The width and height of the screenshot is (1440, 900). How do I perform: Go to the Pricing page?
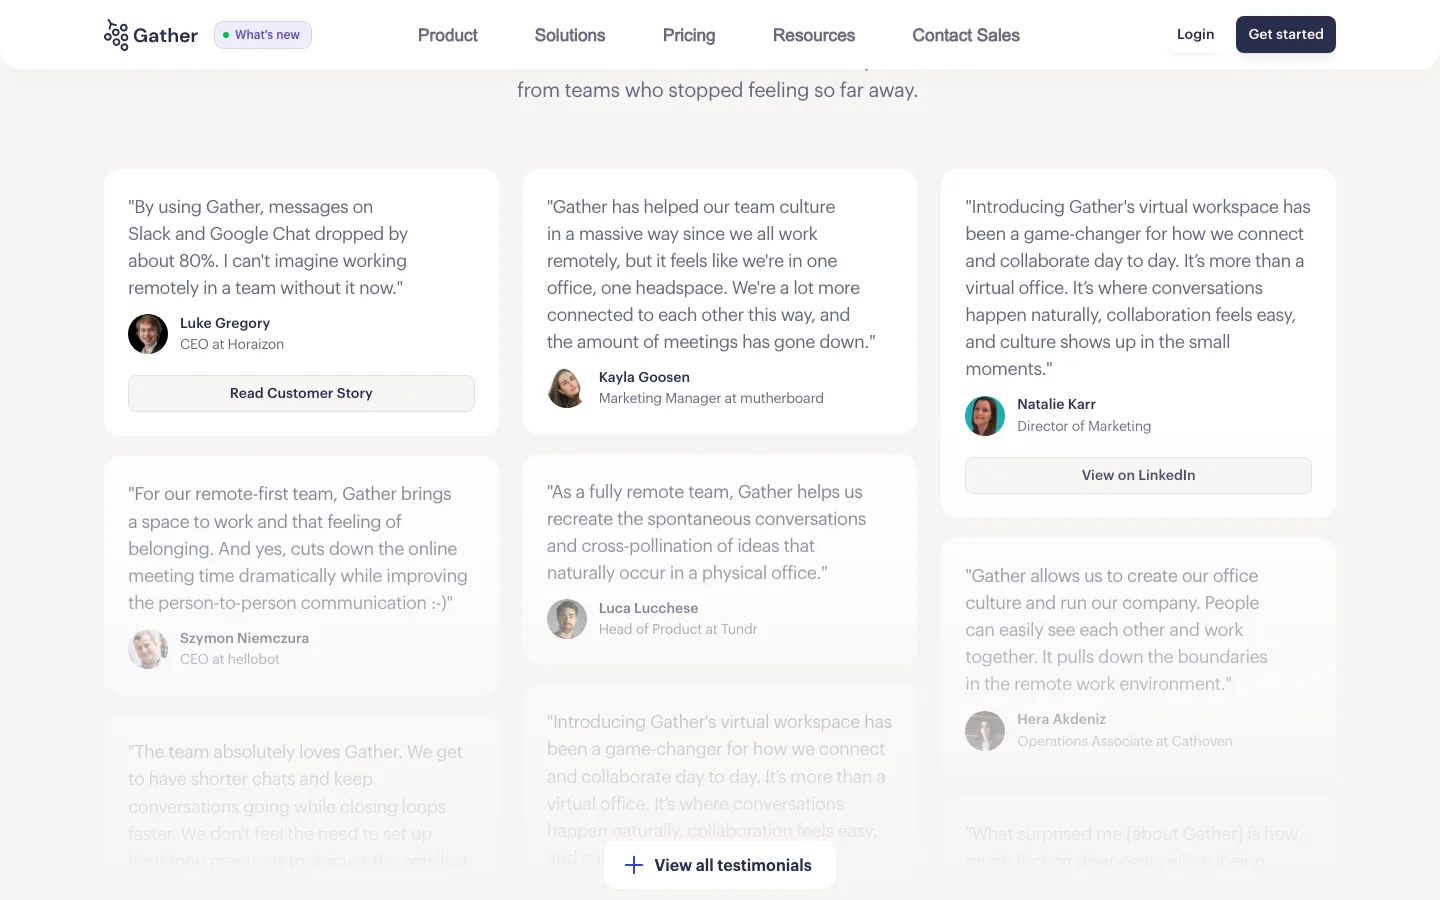(689, 35)
